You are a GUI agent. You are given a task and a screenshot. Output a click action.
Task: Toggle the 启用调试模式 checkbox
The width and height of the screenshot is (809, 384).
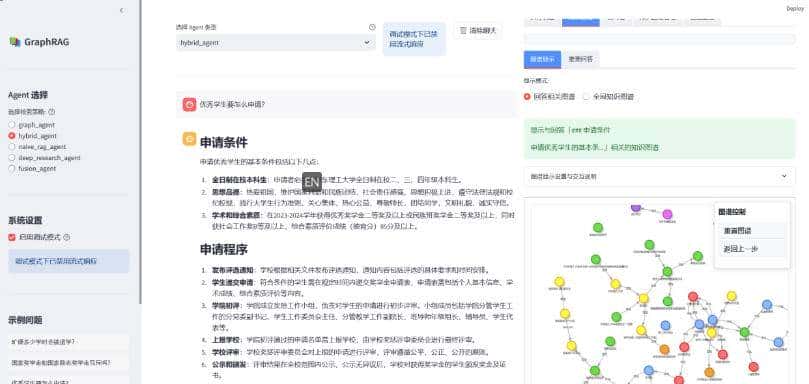point(12,237)
